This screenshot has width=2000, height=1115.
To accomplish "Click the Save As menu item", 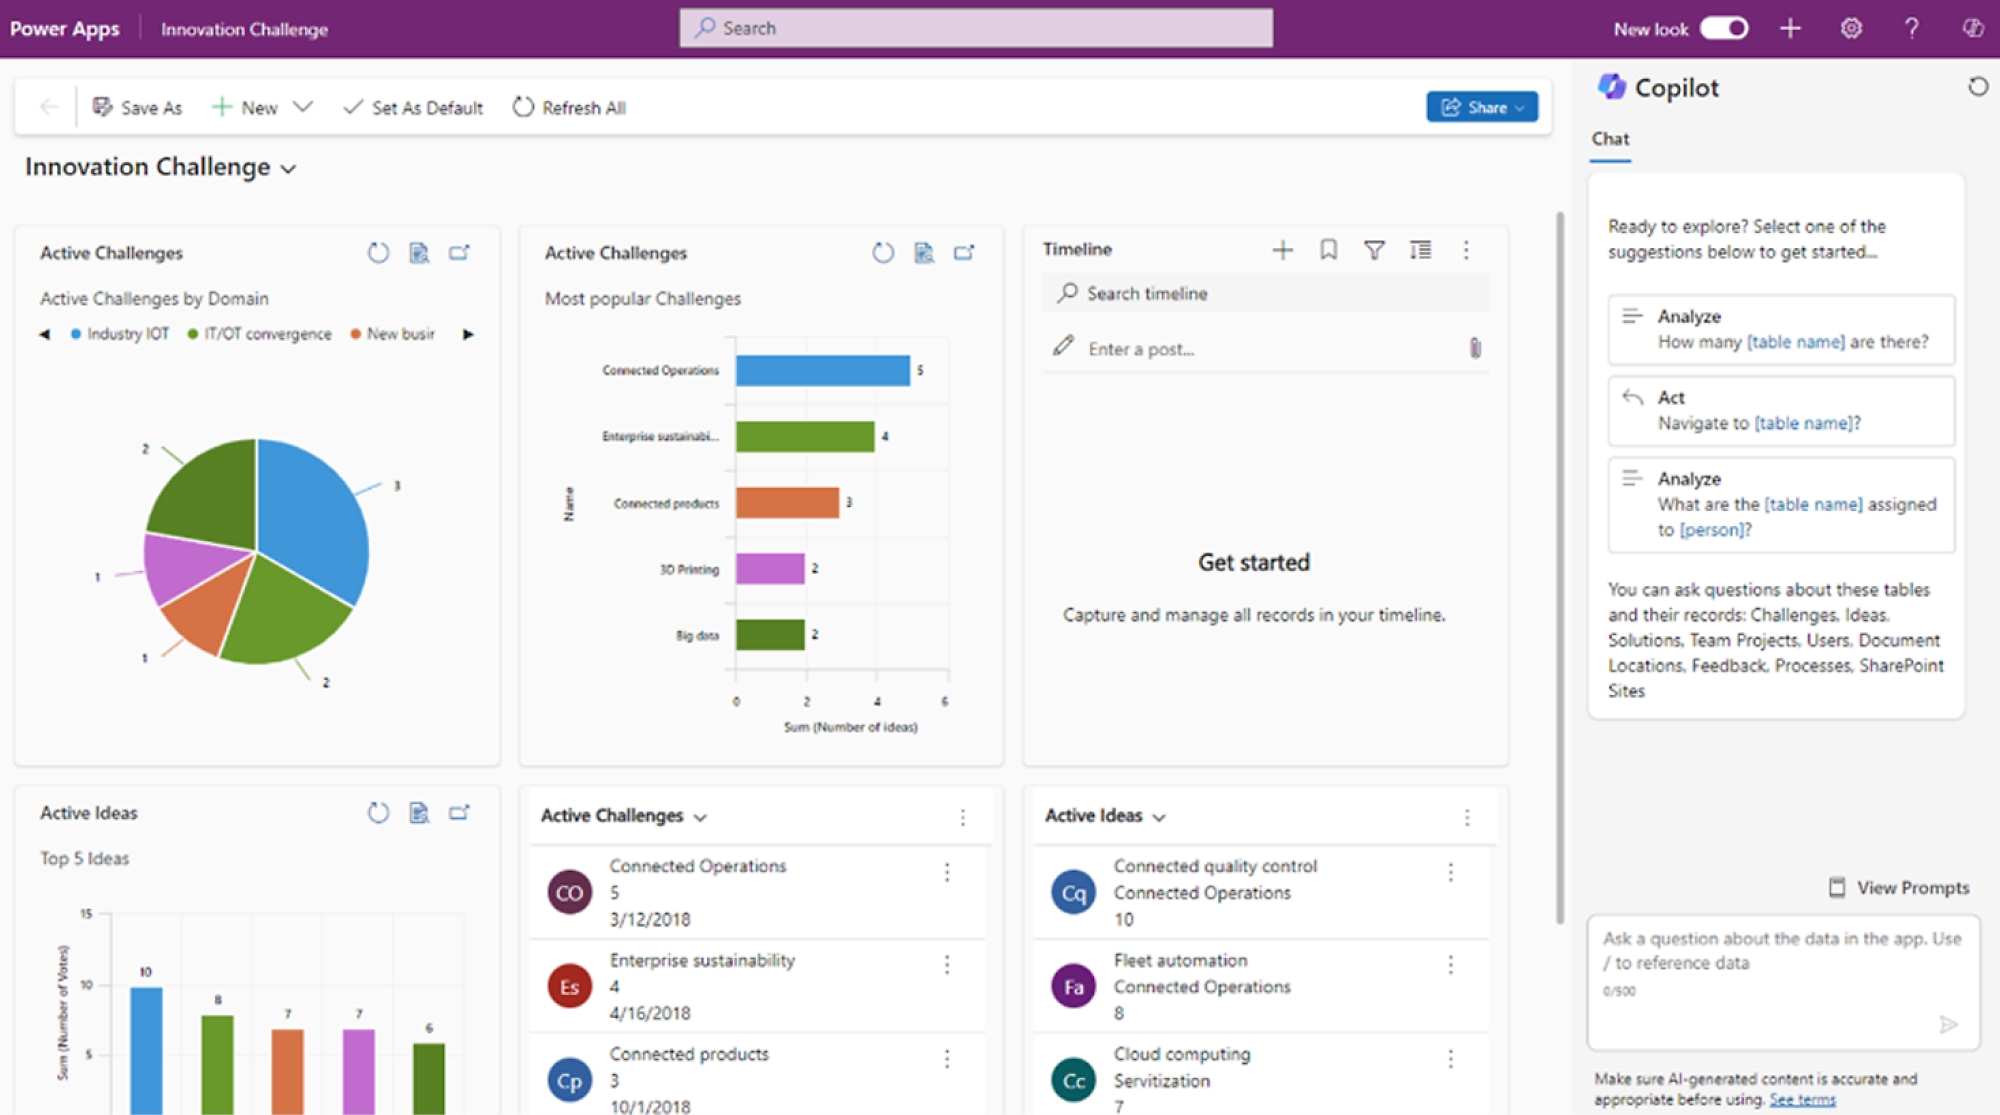I will 137,107.
